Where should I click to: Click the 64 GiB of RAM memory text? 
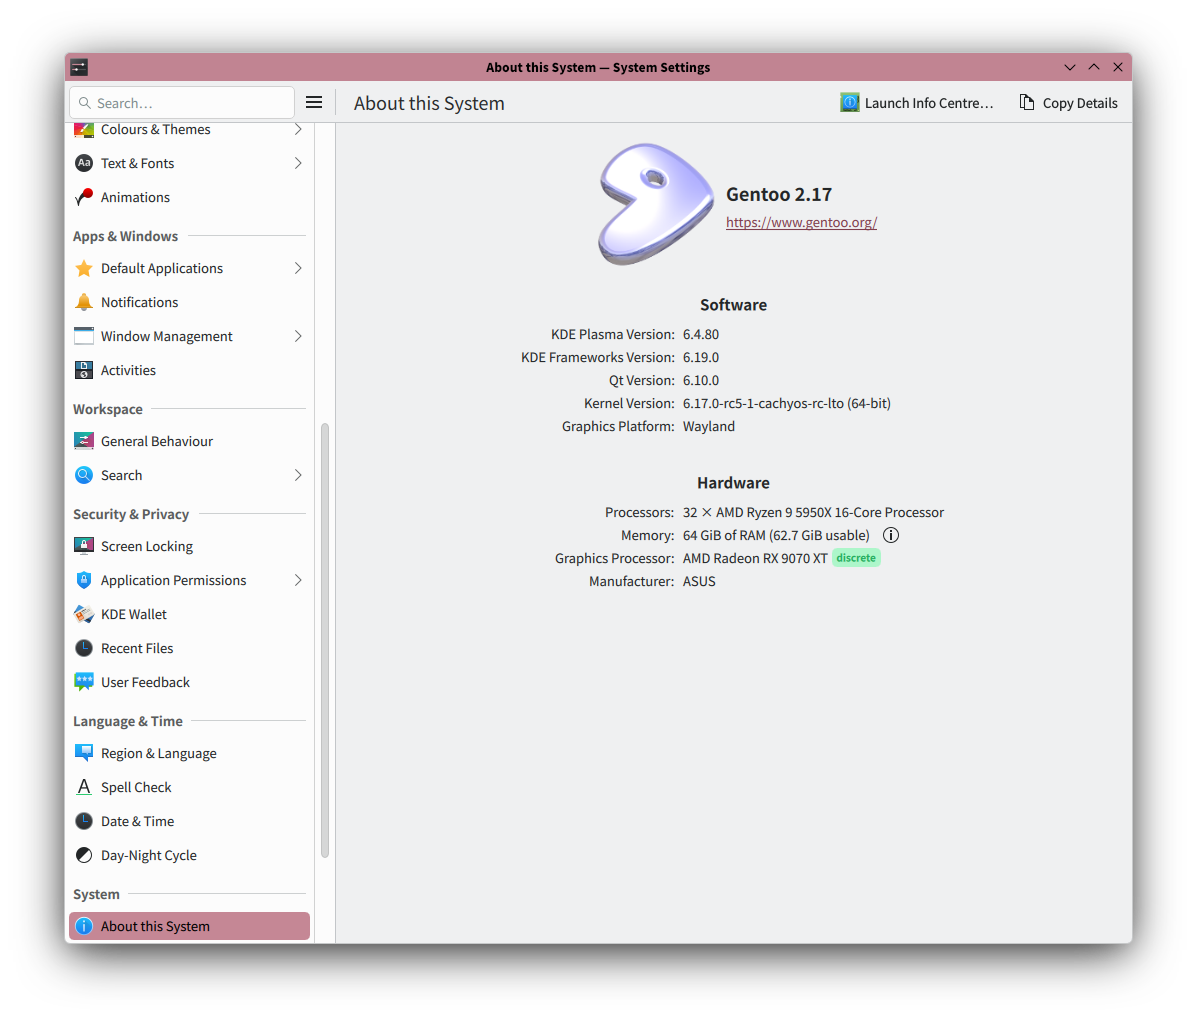point(776,535)
